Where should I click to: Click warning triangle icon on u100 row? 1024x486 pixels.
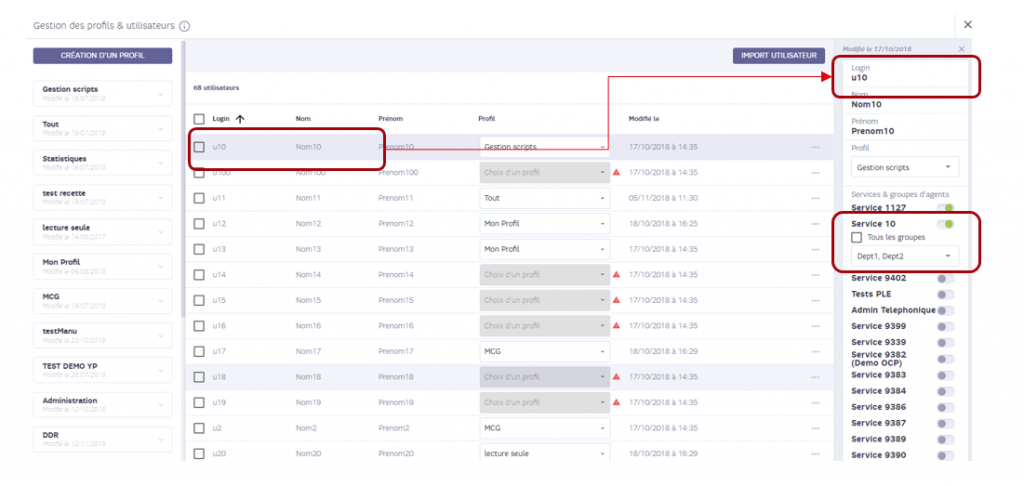(x=616, y=172)
